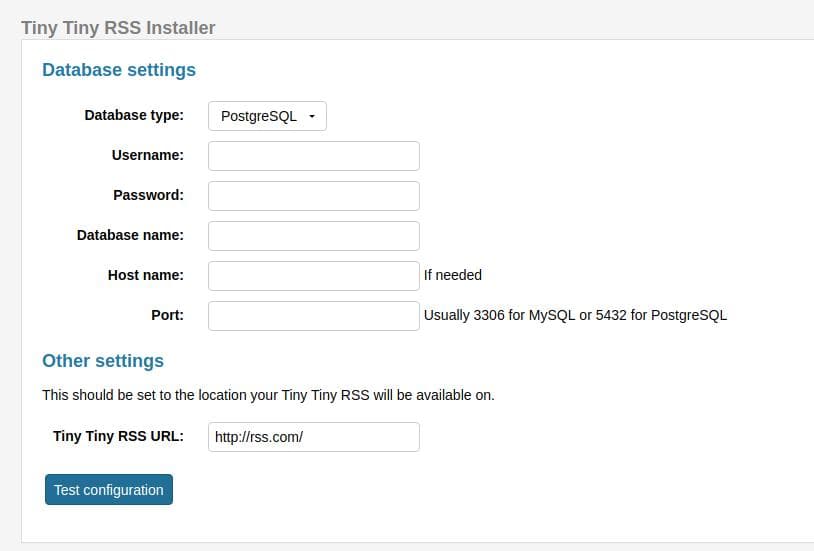The image size is (814, 551).
Task: Click the Tiny Tiny RSS URL field
Action: (314, 437)
